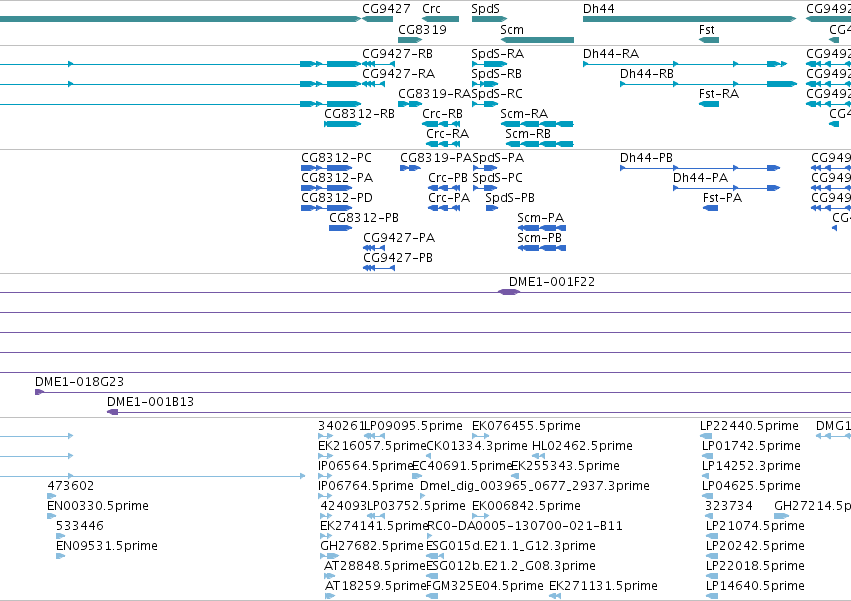Click protein SpdS-PB

(492, 208)
